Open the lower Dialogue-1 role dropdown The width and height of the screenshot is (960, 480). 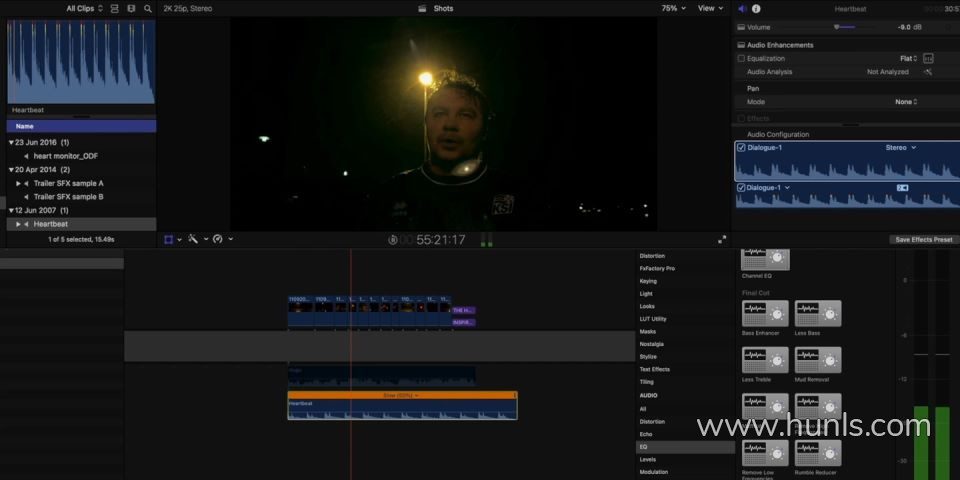click(787, 187)
